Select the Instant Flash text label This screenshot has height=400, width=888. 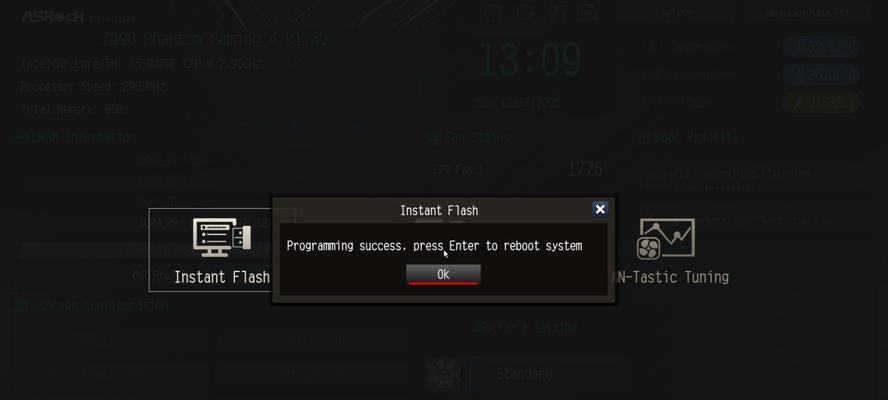pos(222,277)
